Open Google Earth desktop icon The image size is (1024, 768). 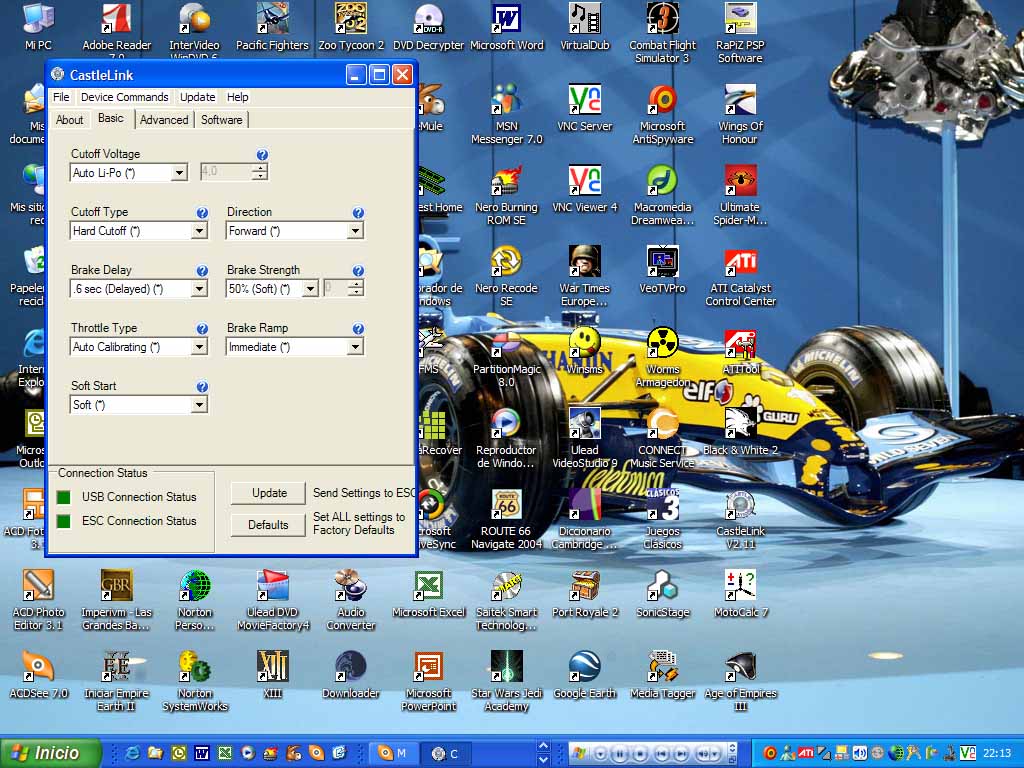pyautogui.click(x=584, y=667)
